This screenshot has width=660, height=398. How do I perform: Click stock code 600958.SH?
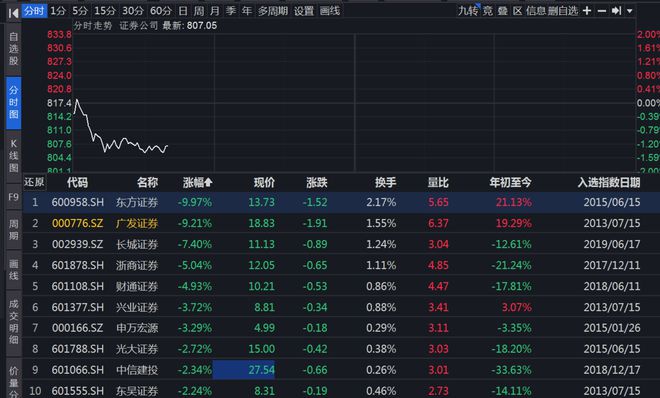[77, 202]
